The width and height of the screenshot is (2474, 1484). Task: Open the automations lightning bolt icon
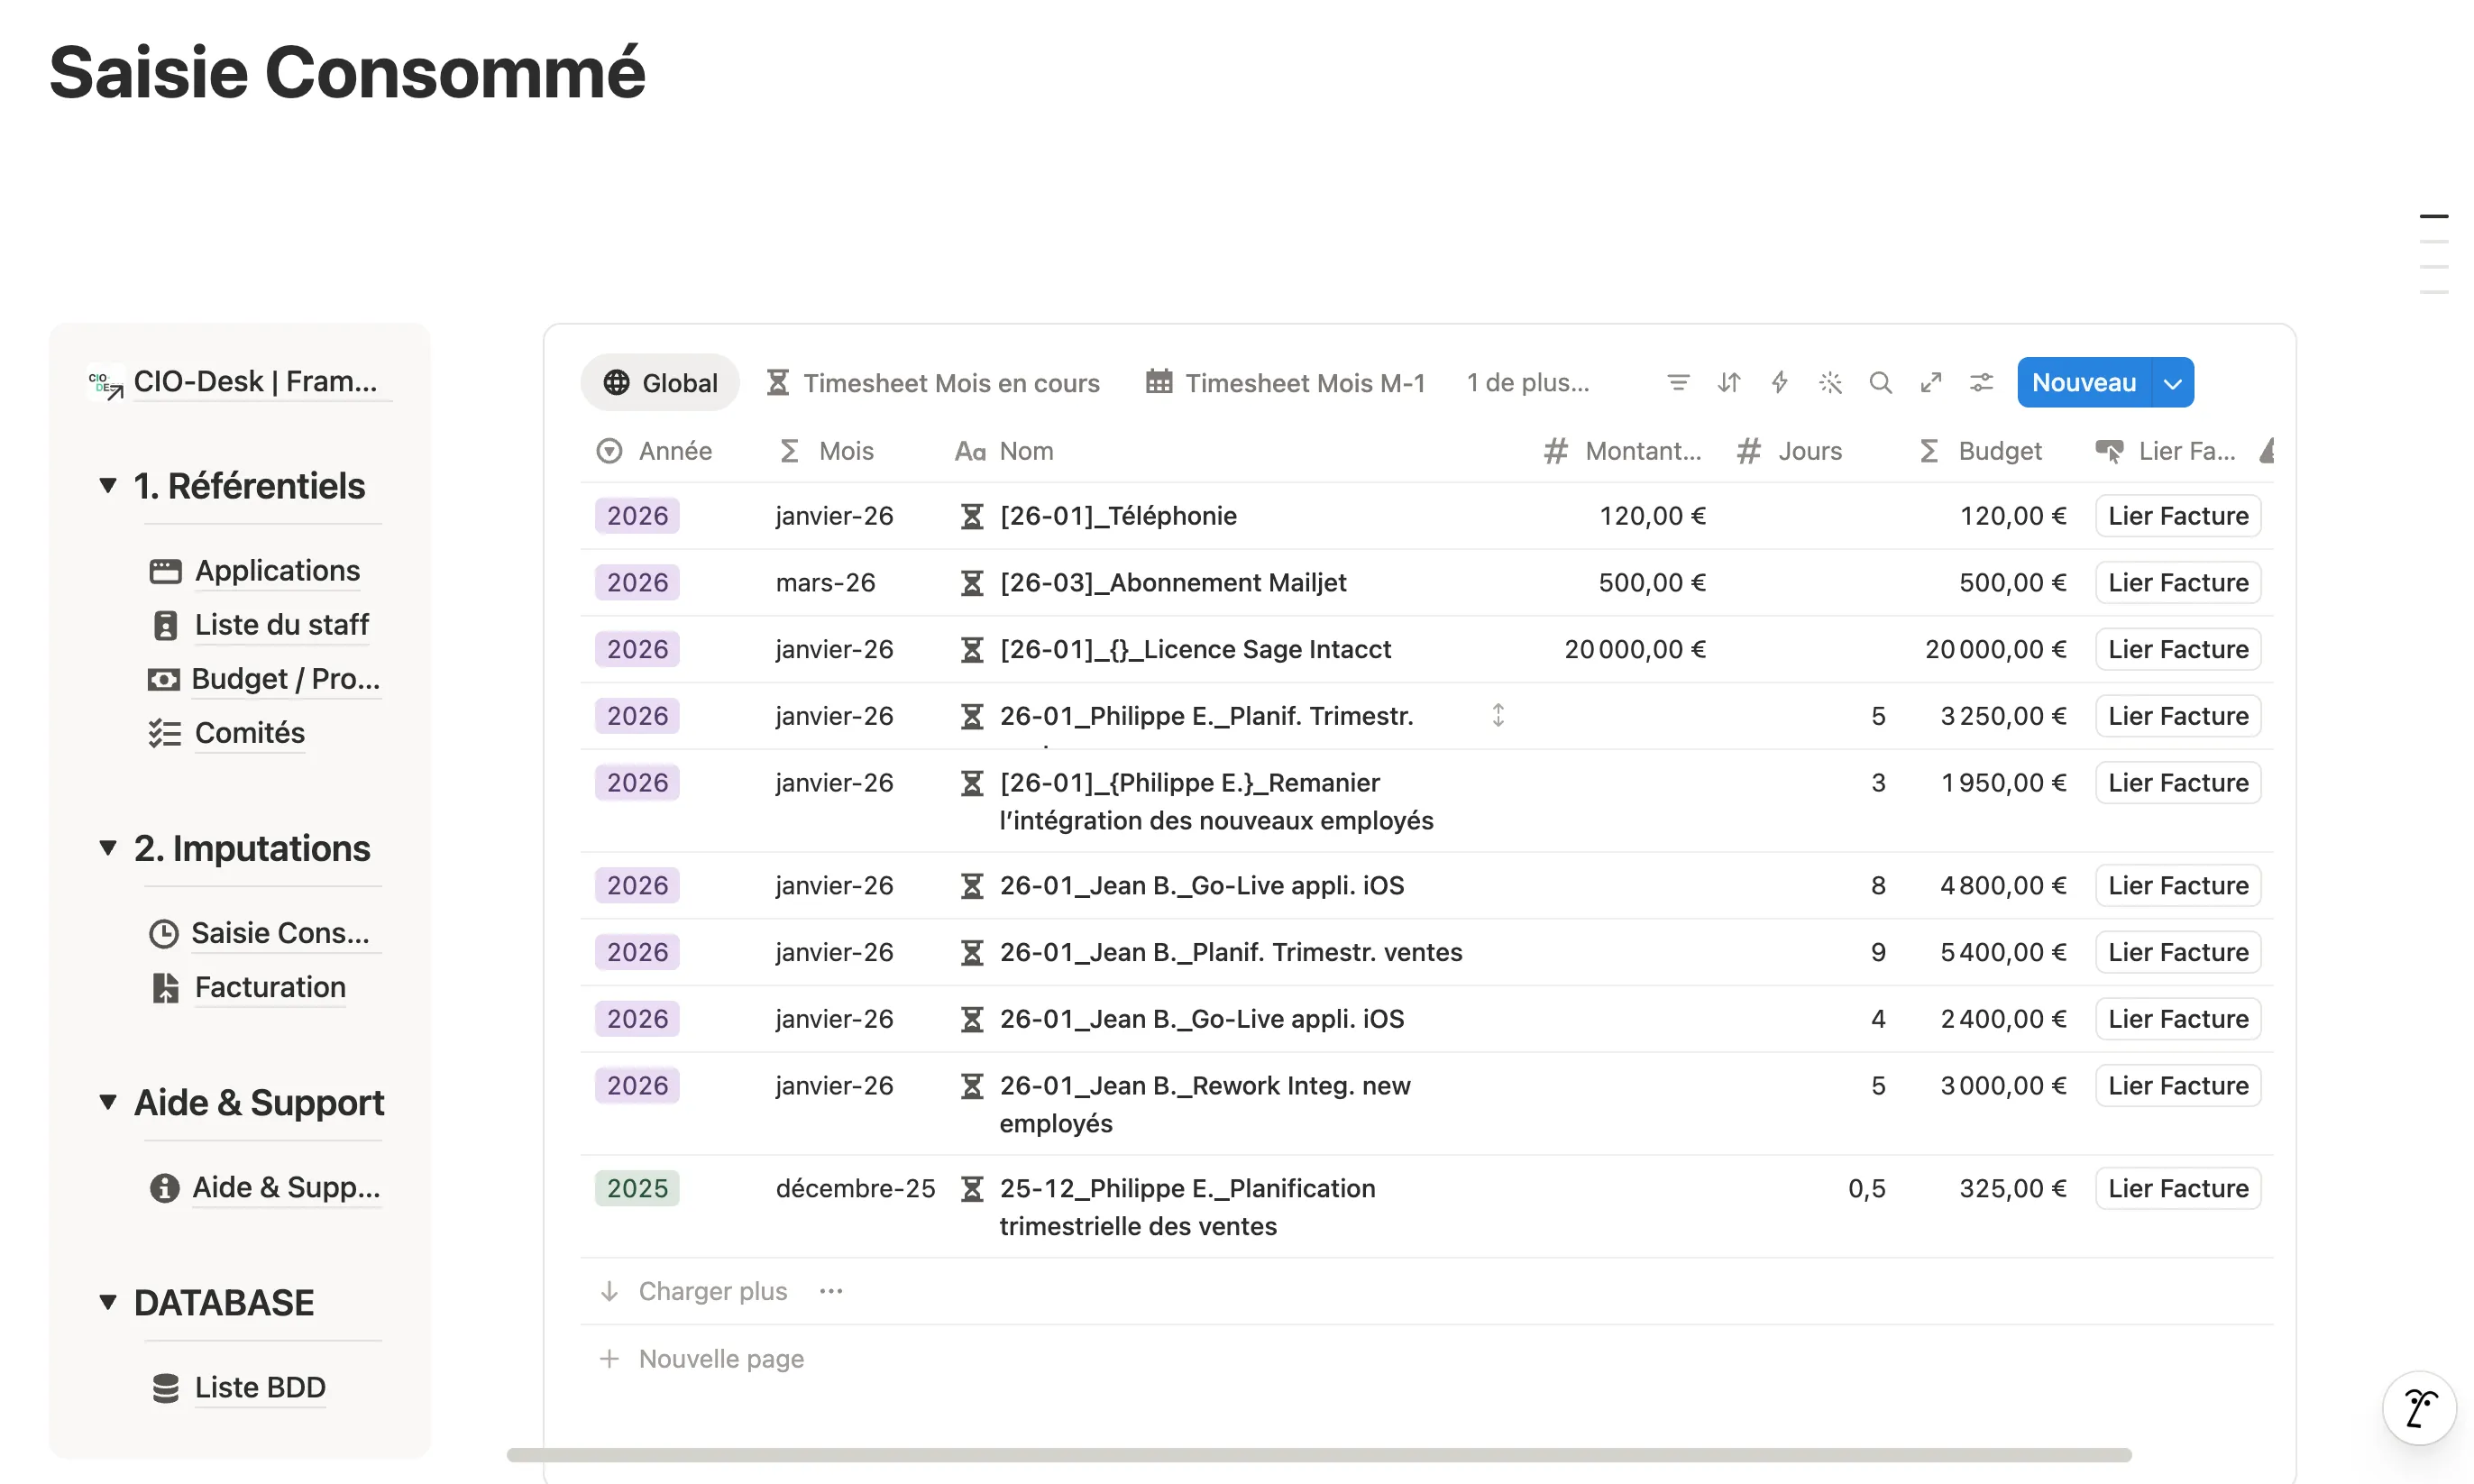click(1779, 382)
